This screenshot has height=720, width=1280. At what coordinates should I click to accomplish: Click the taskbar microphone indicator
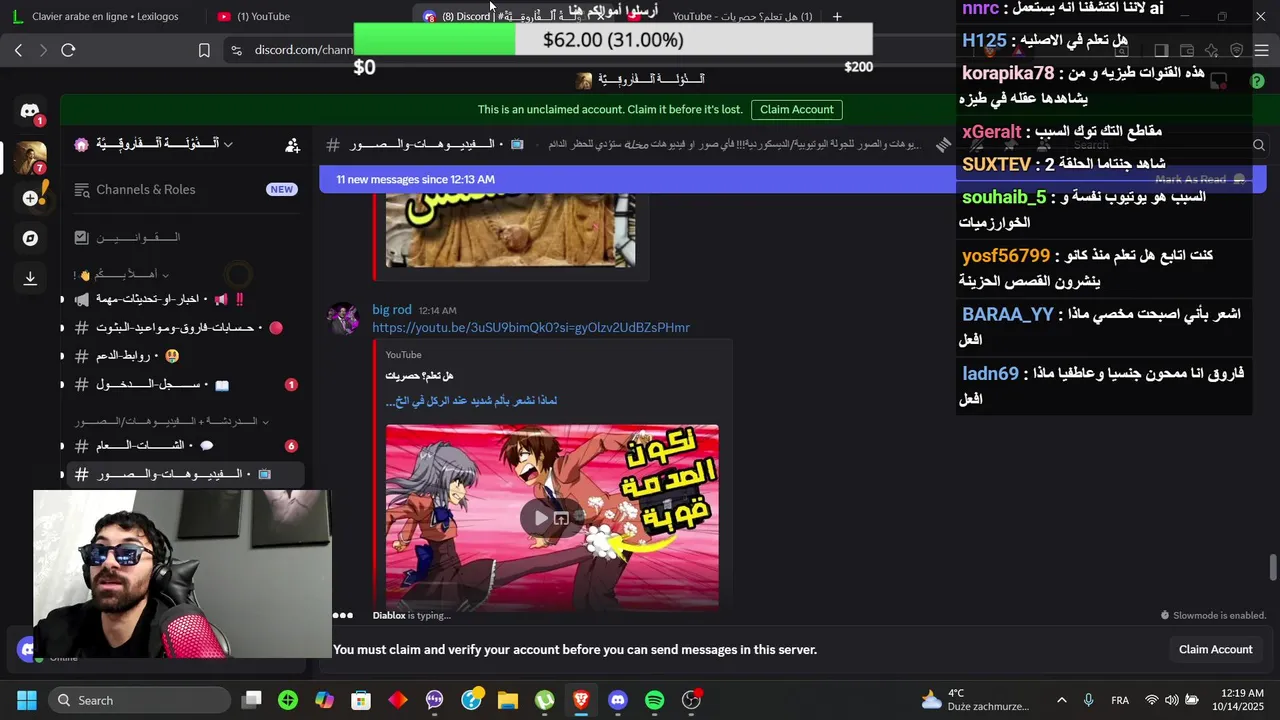(x=1089, y=700)
